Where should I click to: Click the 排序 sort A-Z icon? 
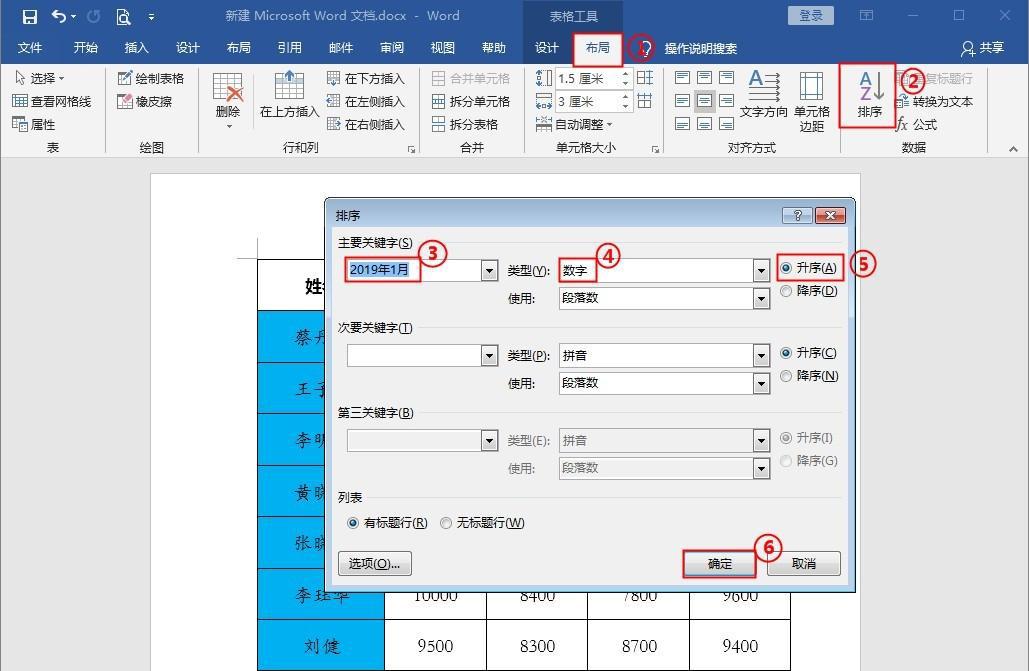click(x=868, y=95)
